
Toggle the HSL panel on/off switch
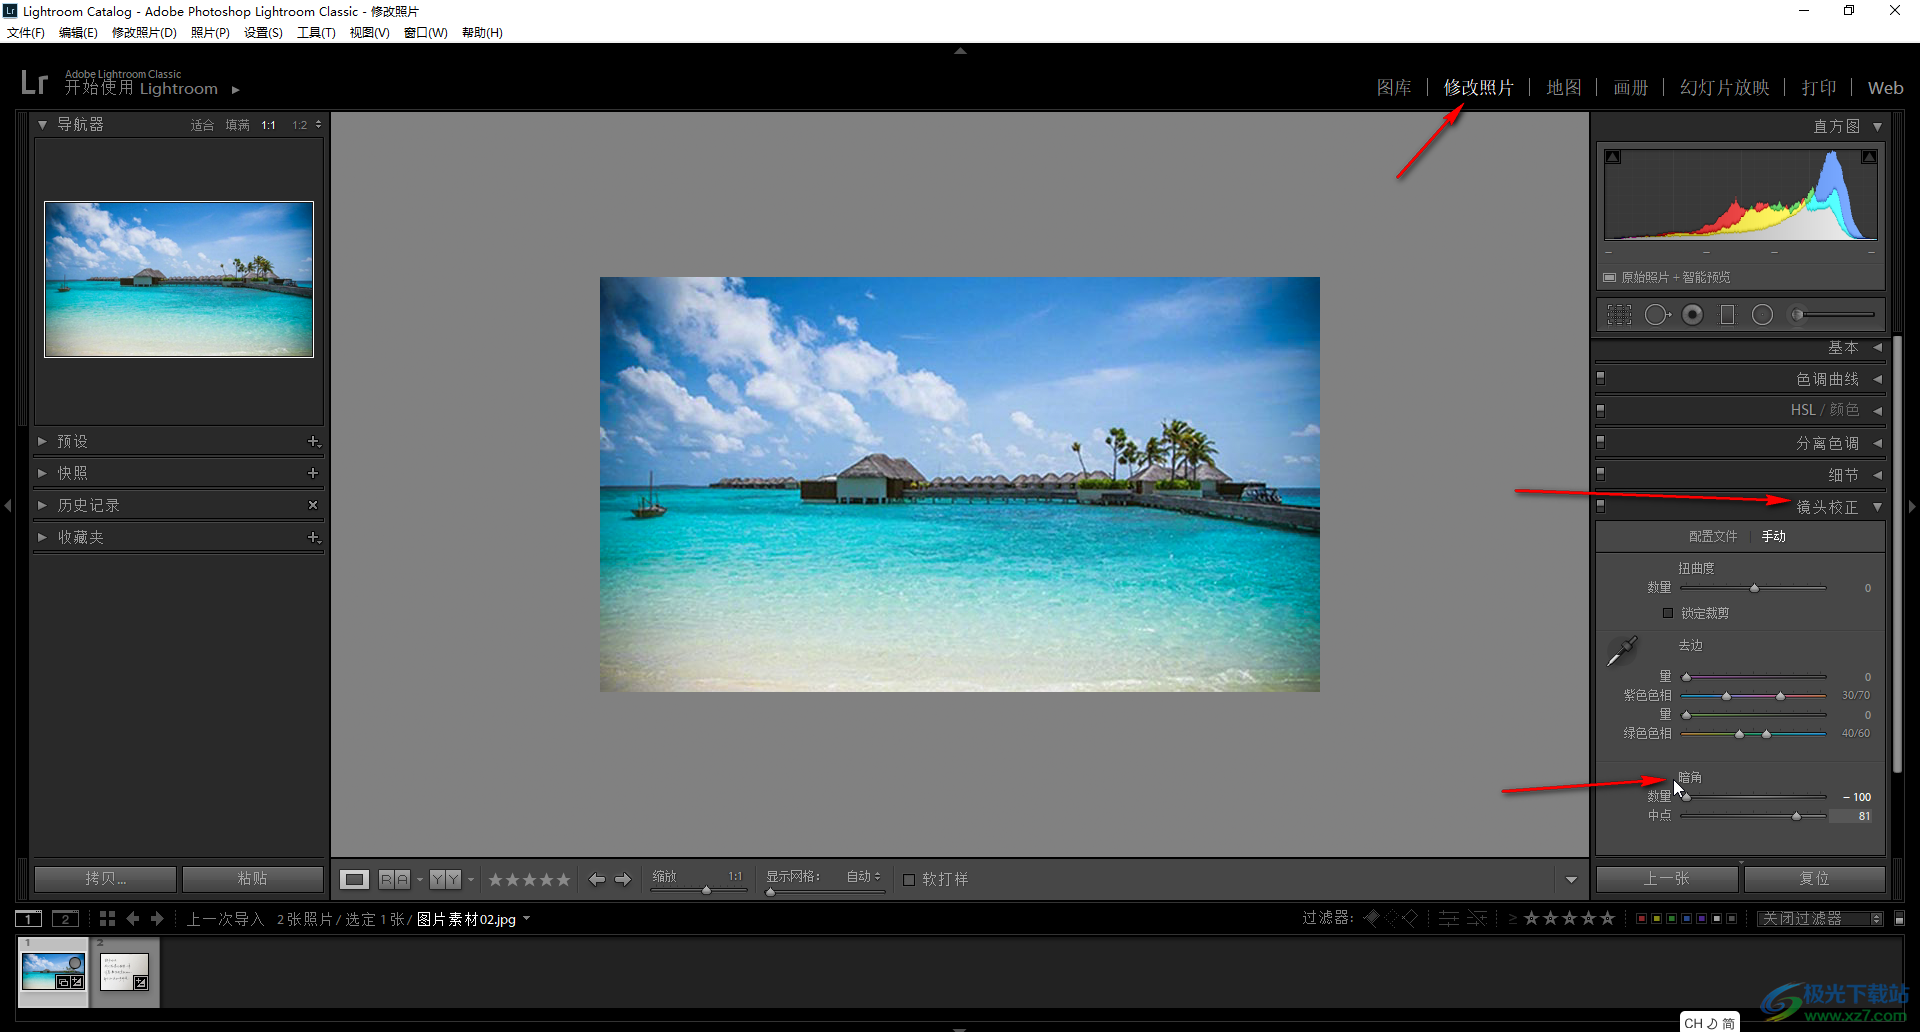(1601, 411)
